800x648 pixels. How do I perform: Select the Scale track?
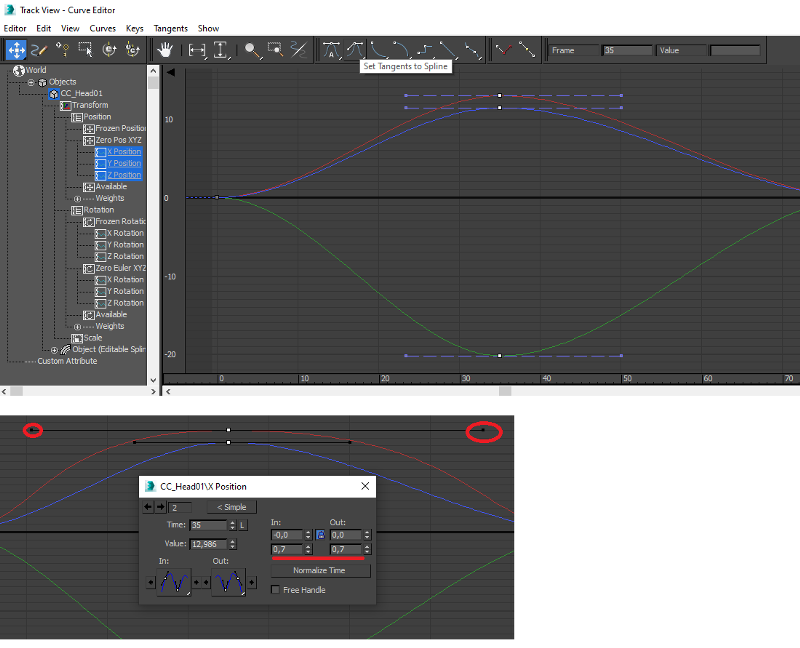tap(93, 338)
